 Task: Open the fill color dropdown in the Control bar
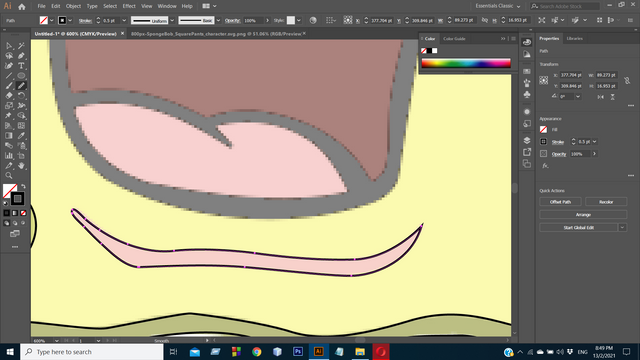pyautogui.click(x=52, y=20)
